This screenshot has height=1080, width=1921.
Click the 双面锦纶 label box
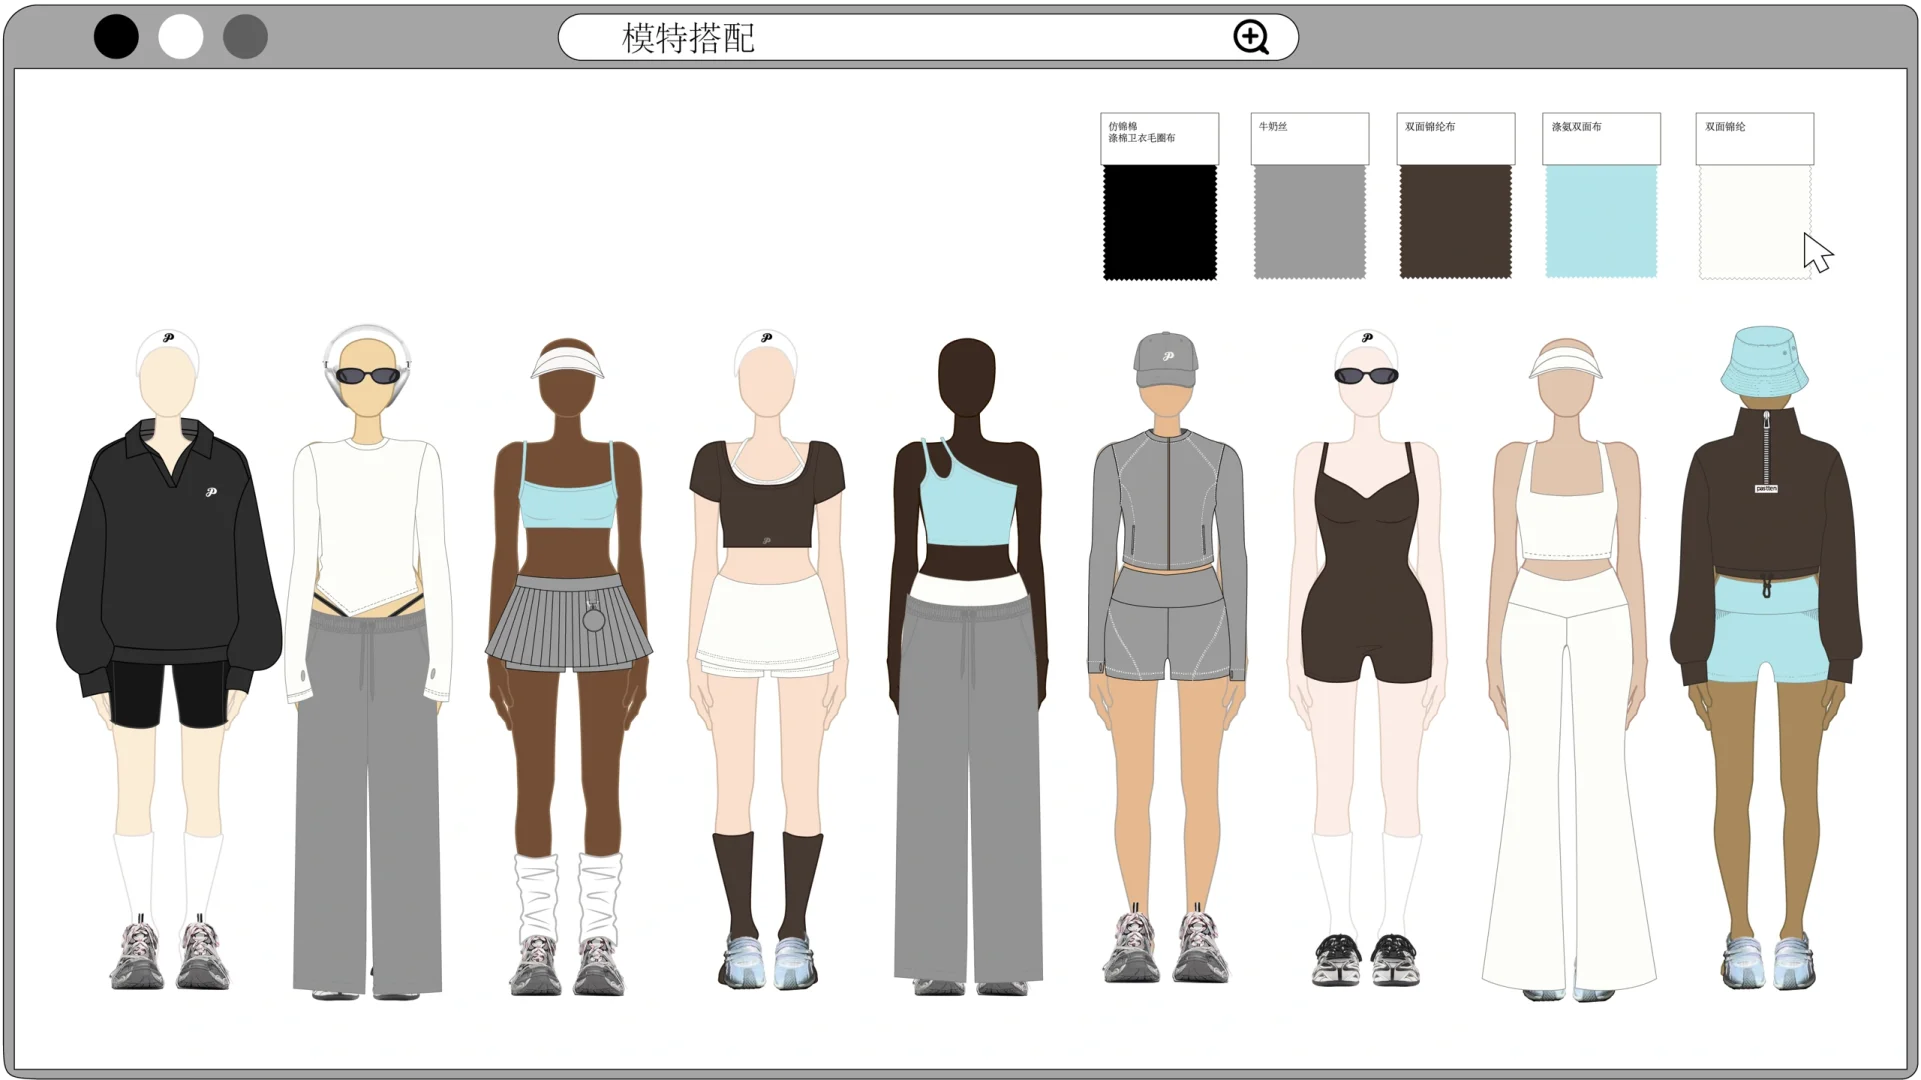(x=1755, y=138)
